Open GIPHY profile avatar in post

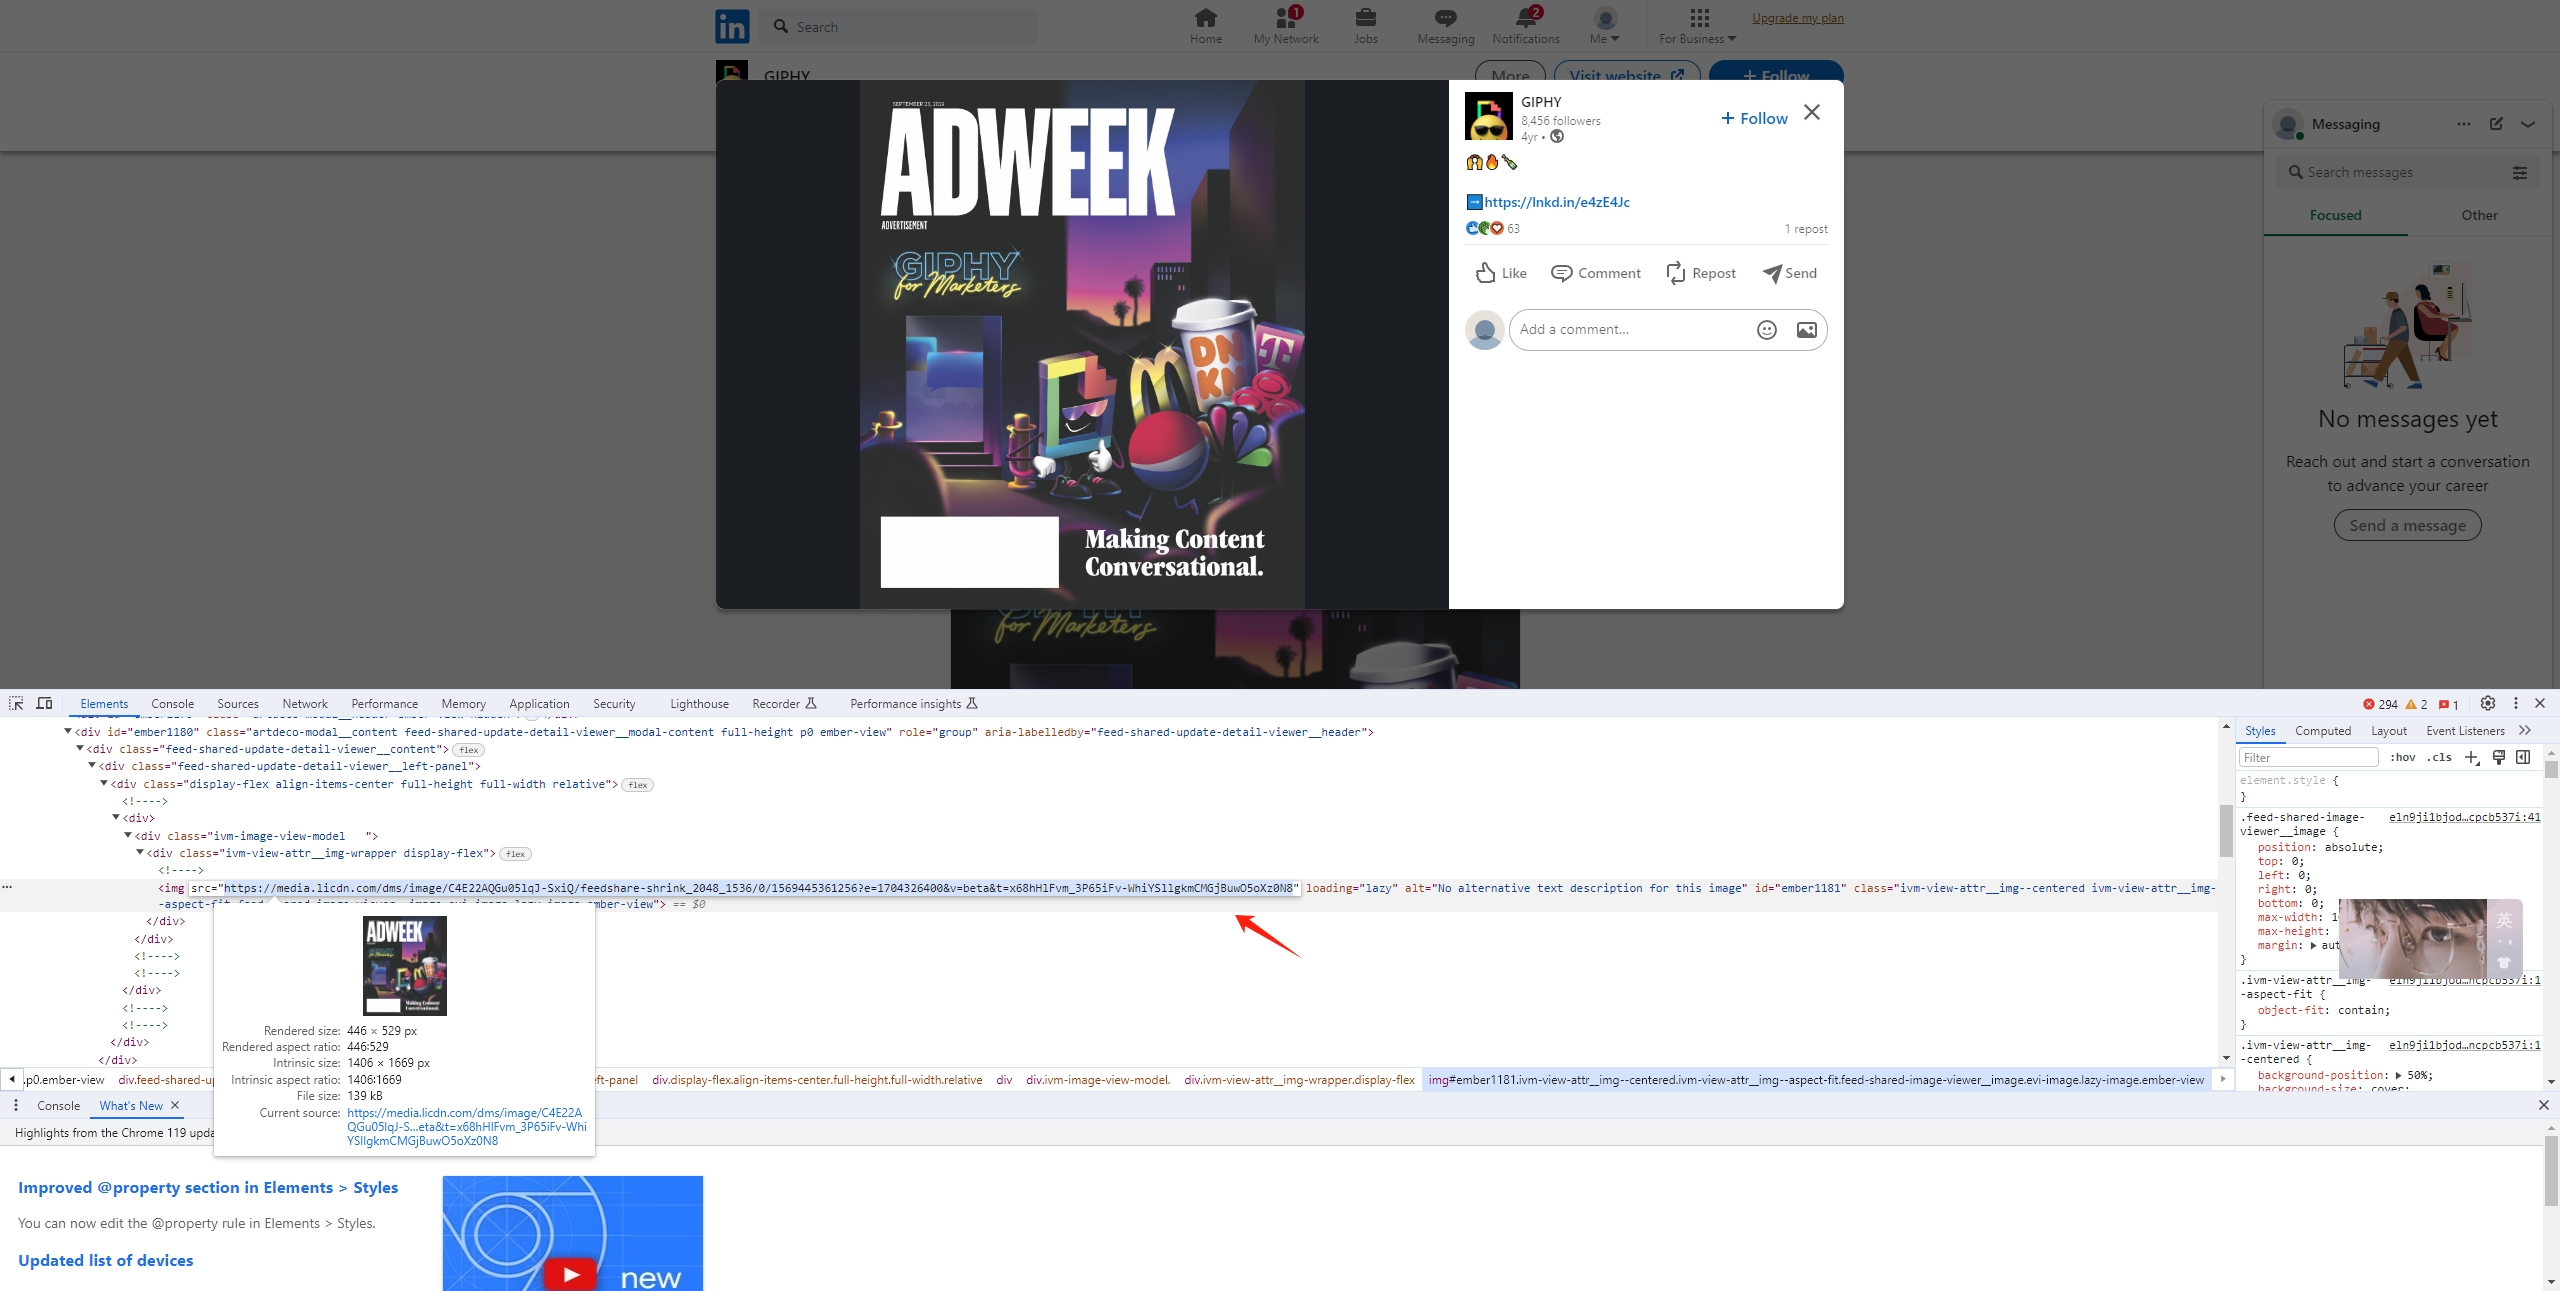pyautogui.click(x=1489, y=116)
